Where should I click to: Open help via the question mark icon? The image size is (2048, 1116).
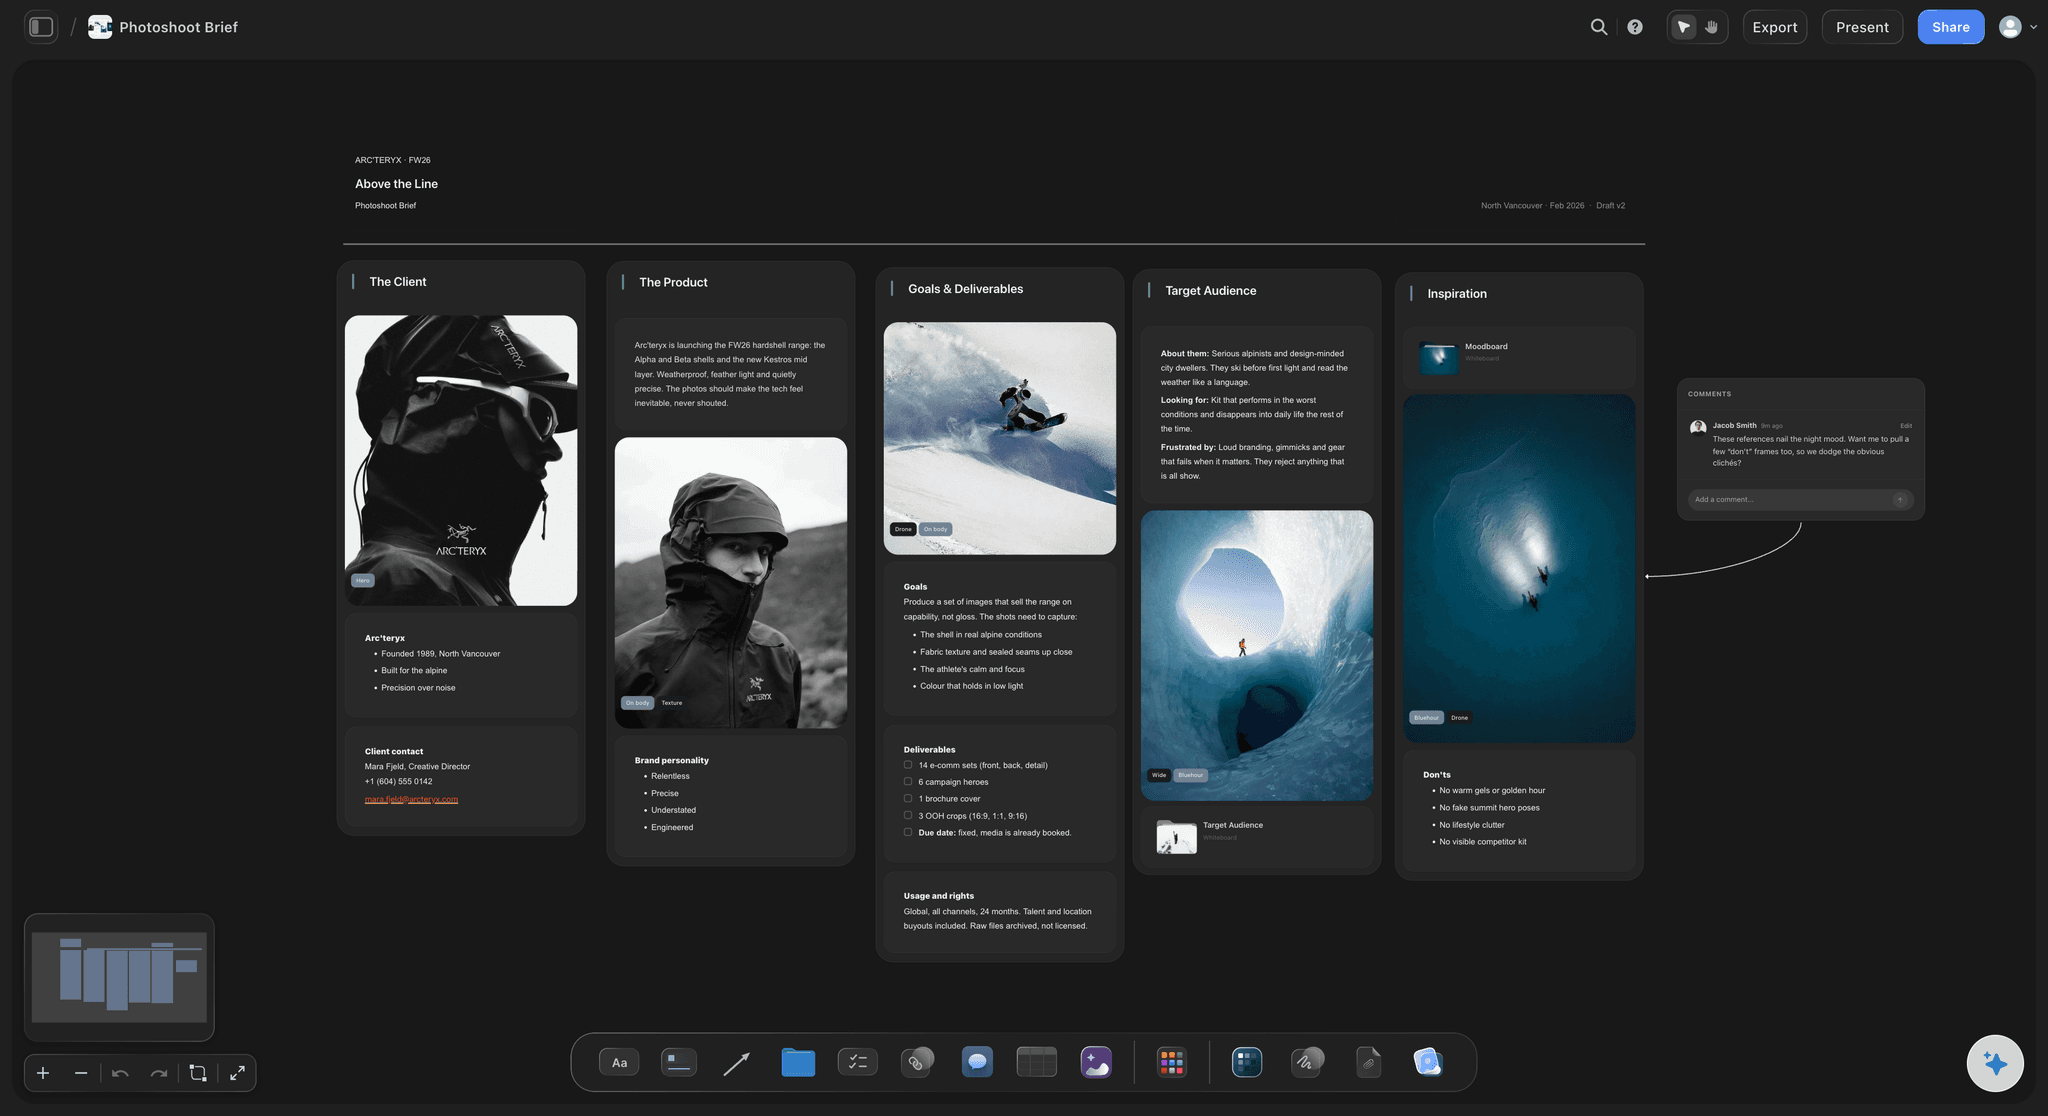tap(1635, 27)
